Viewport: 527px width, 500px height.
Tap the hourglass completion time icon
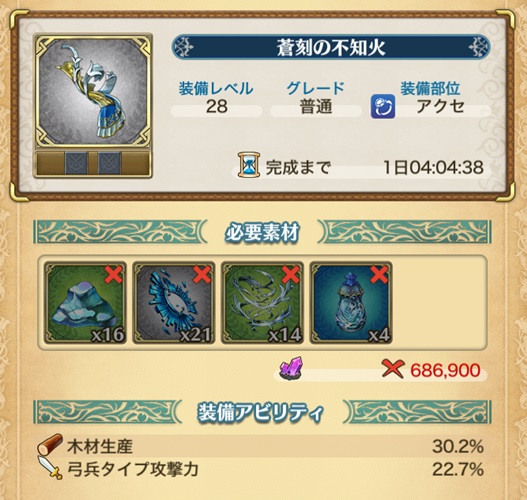(x=249, y=165)
